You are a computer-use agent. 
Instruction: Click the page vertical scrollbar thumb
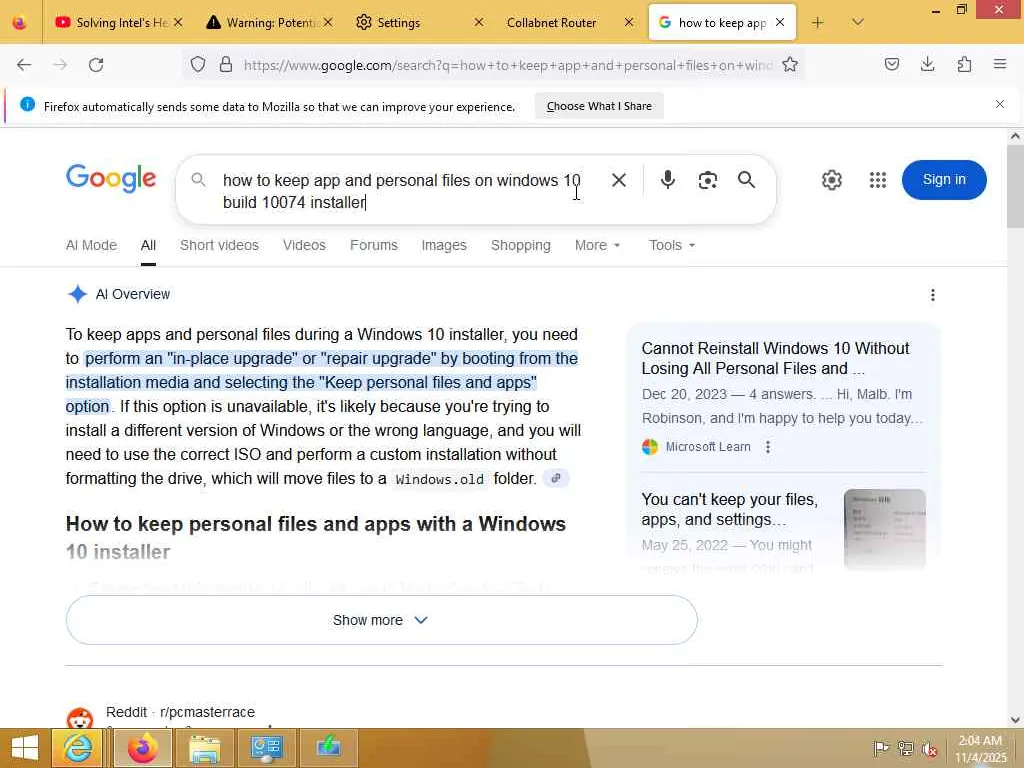point(1015,186)
